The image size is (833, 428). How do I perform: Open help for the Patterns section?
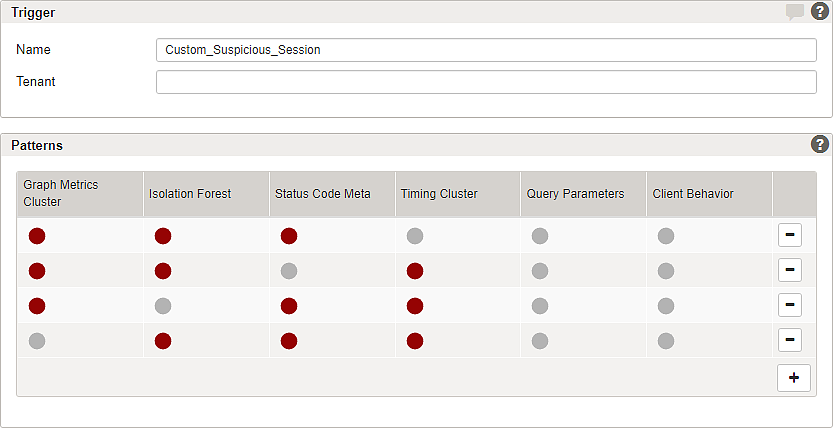coord(819,144)
